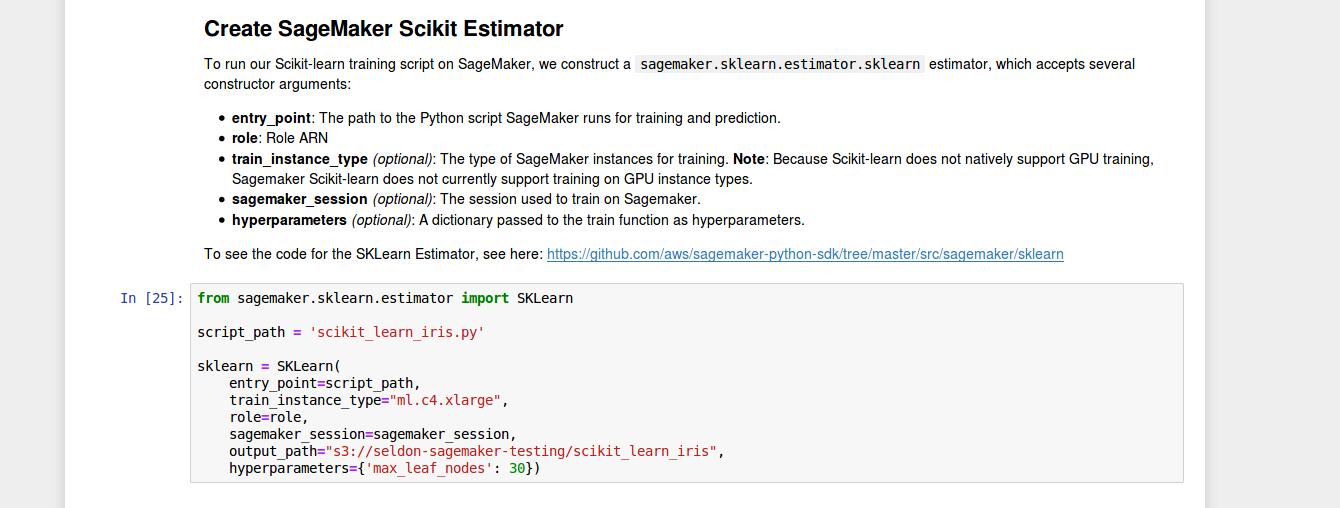
Task: Click the role: Role ARN bullet
Action: click(x=279, y=138)
